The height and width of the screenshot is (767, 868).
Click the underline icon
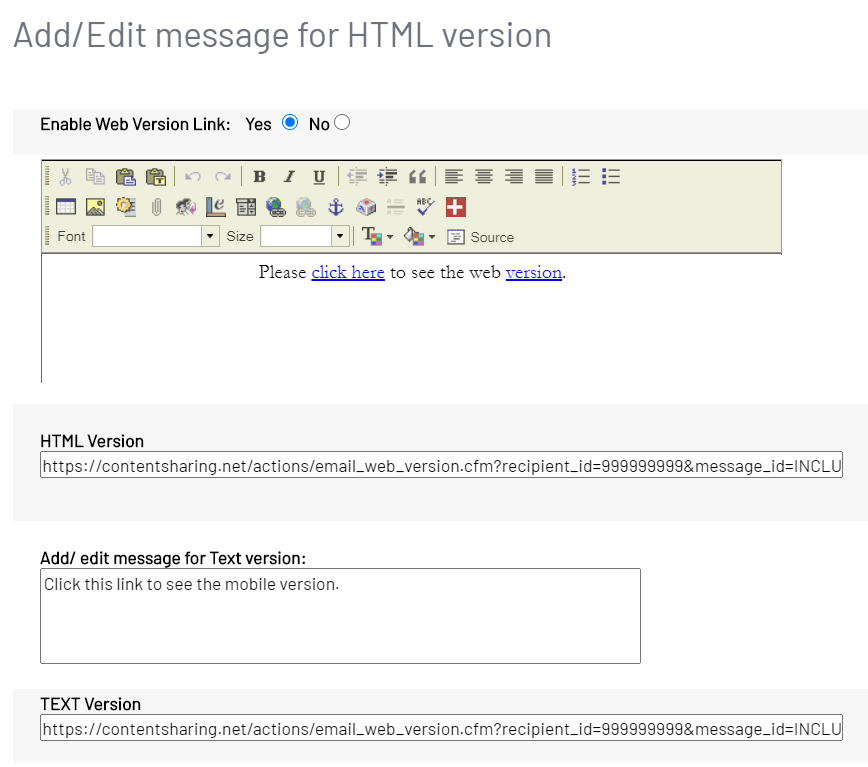click(x=319, y=177)
